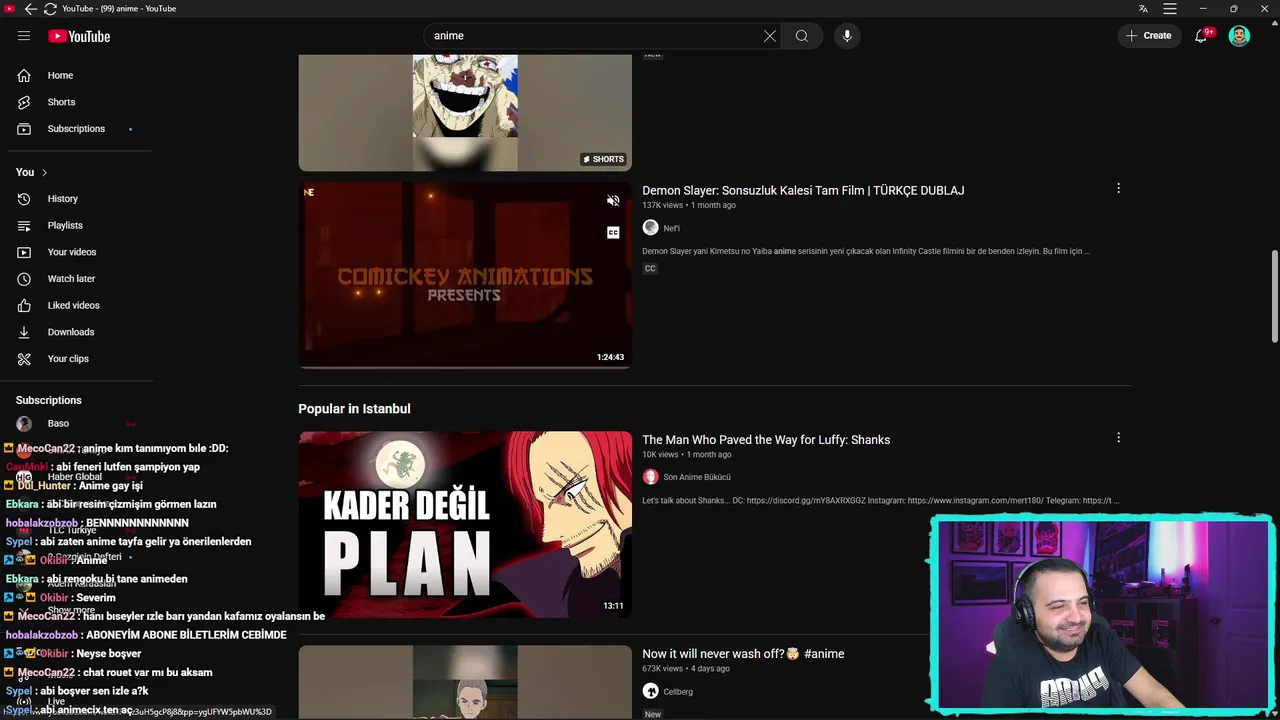Open browser menu icon in title bar
The width and height of the screenshot is (1280, 720).
(x=1170, y=9)
